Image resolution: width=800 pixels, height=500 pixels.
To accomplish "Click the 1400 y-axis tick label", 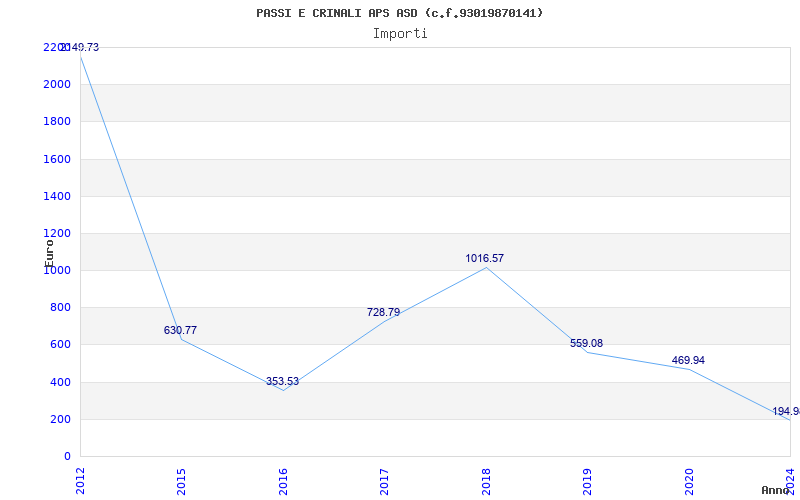I will click(57, 196).
